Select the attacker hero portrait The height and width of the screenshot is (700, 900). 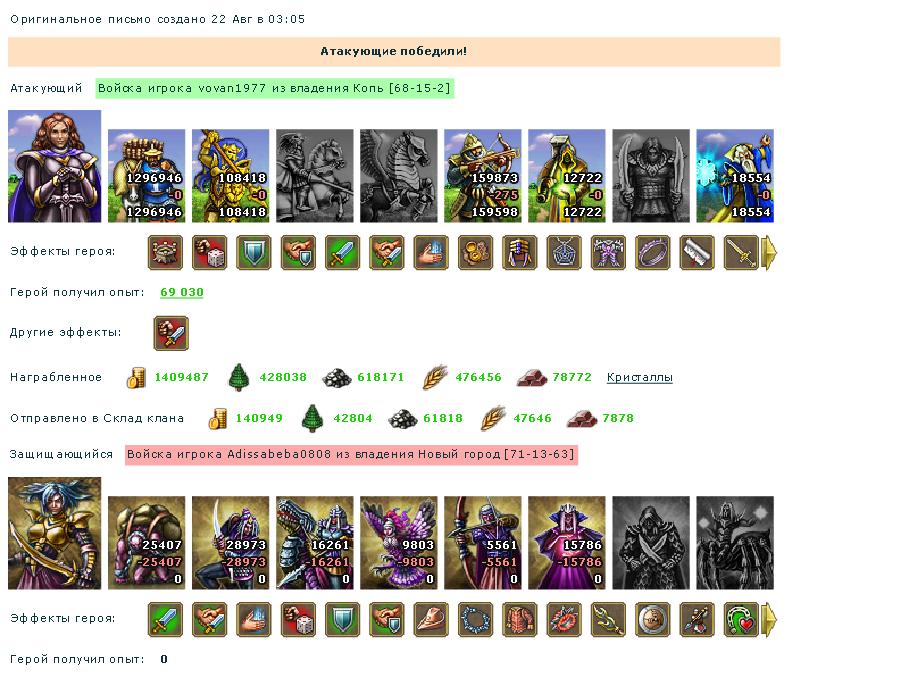pyautogui.click(x=55, y=166)
